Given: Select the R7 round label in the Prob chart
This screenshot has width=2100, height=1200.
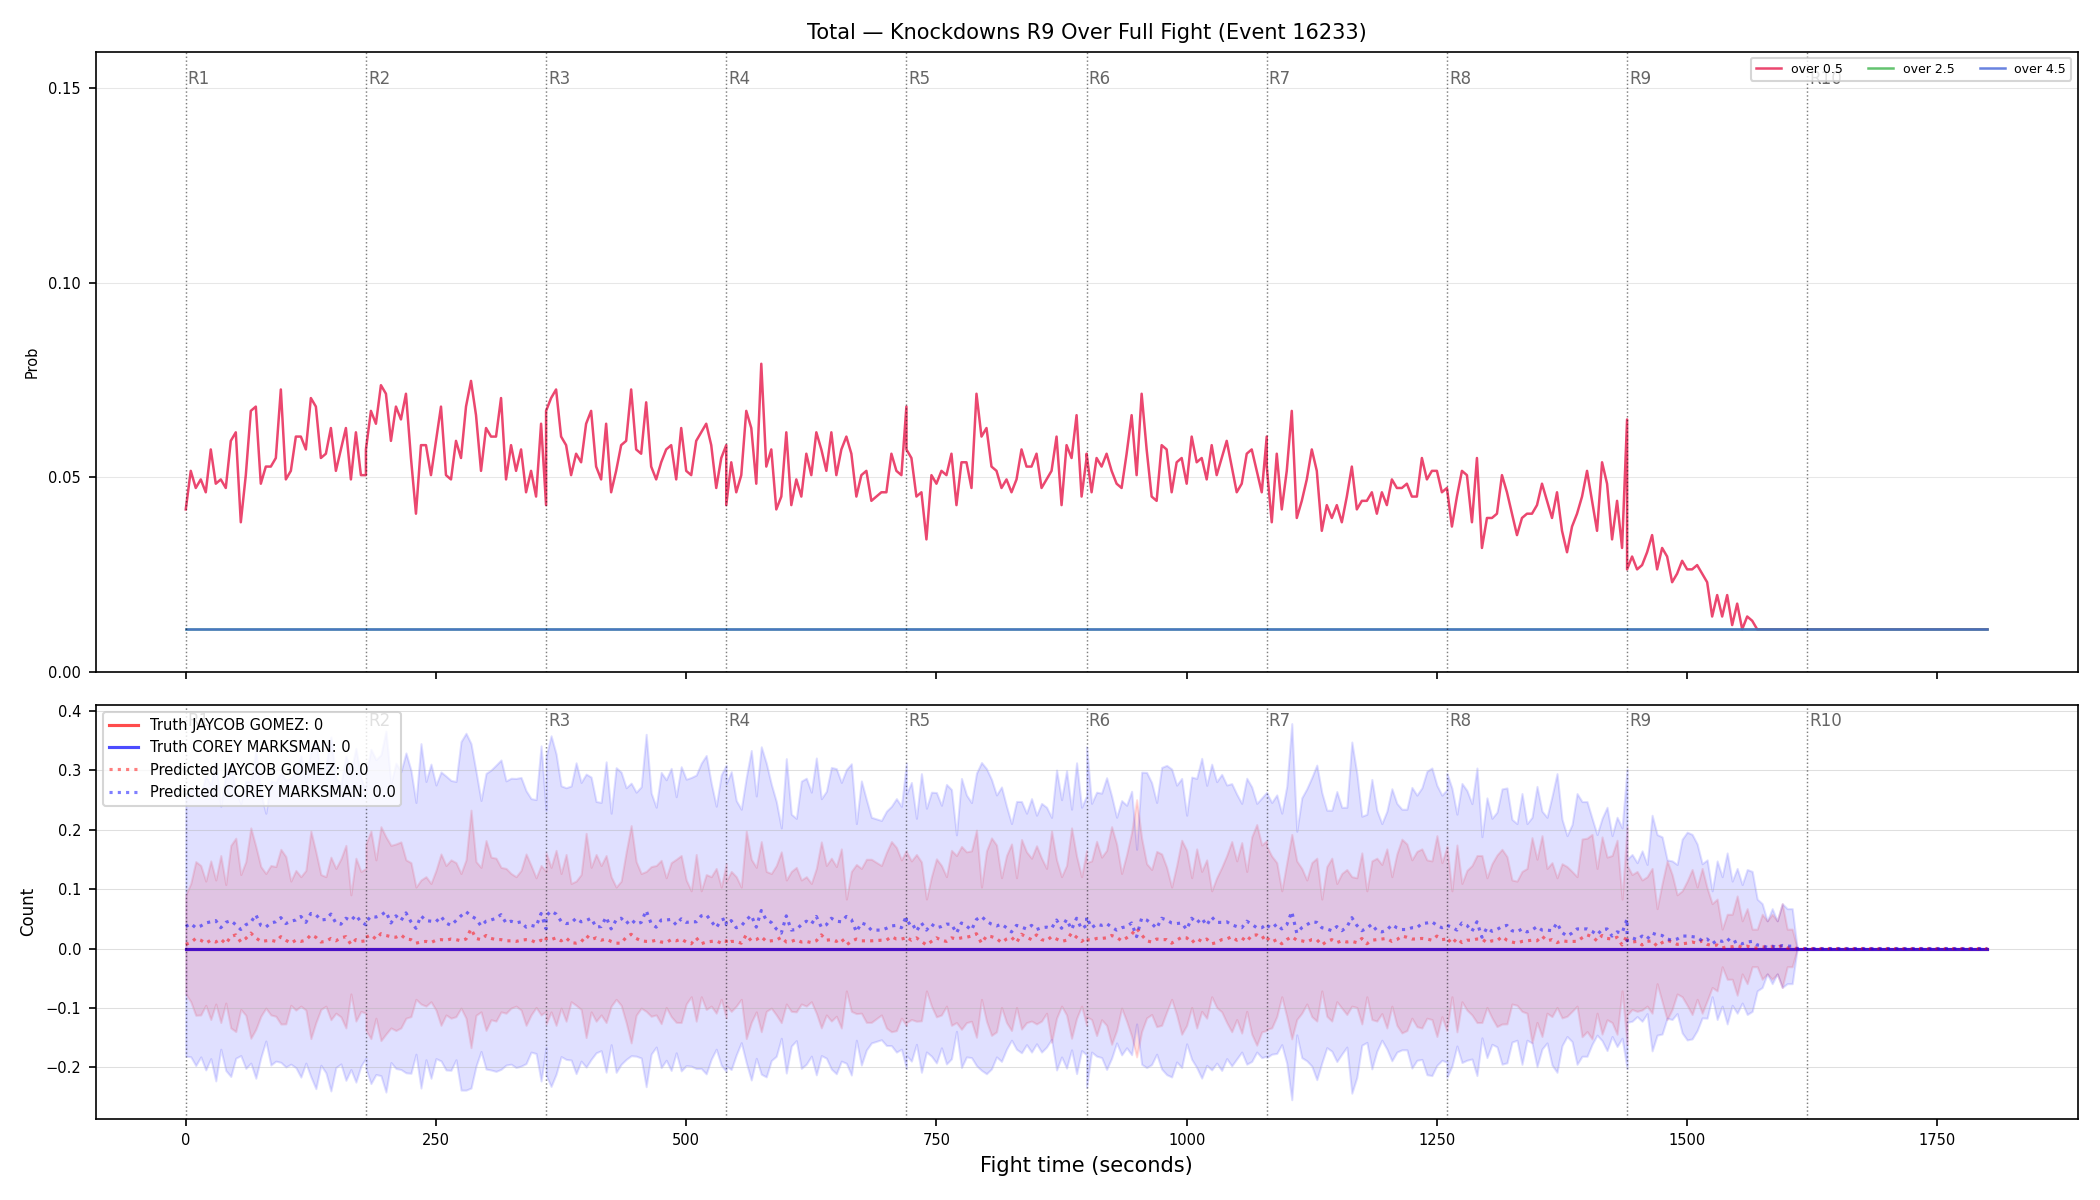Looking at the screenshot, I should tap(1279, 78).
